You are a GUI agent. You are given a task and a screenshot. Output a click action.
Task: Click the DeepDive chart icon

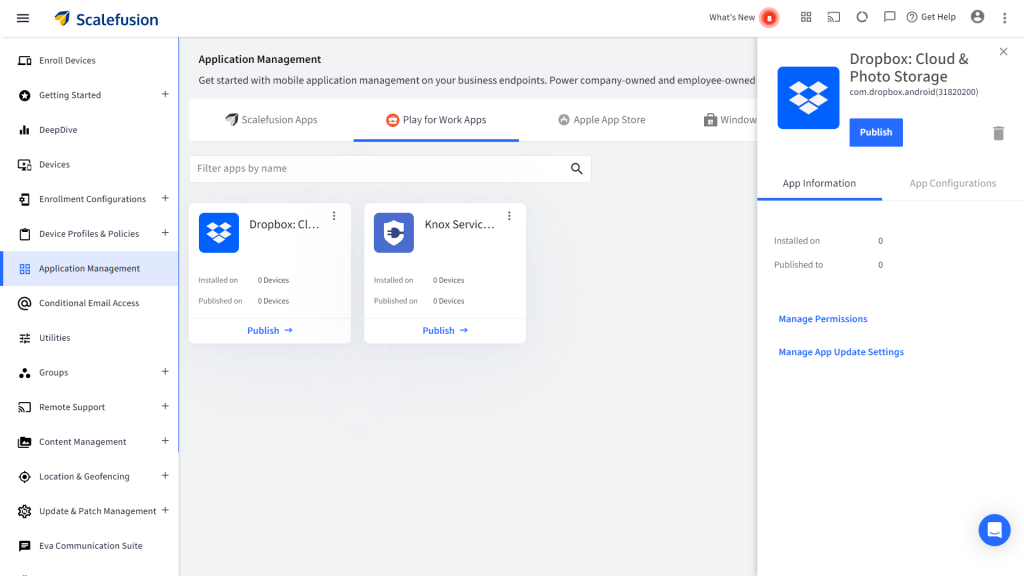(x=25, y=130)
